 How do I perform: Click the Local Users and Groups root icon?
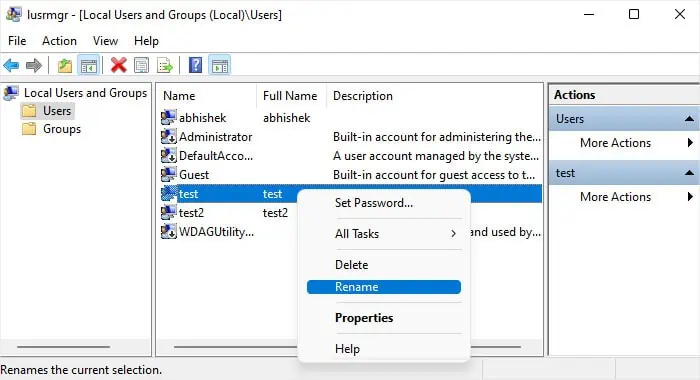pyautogui.click(x=11, y=93)
